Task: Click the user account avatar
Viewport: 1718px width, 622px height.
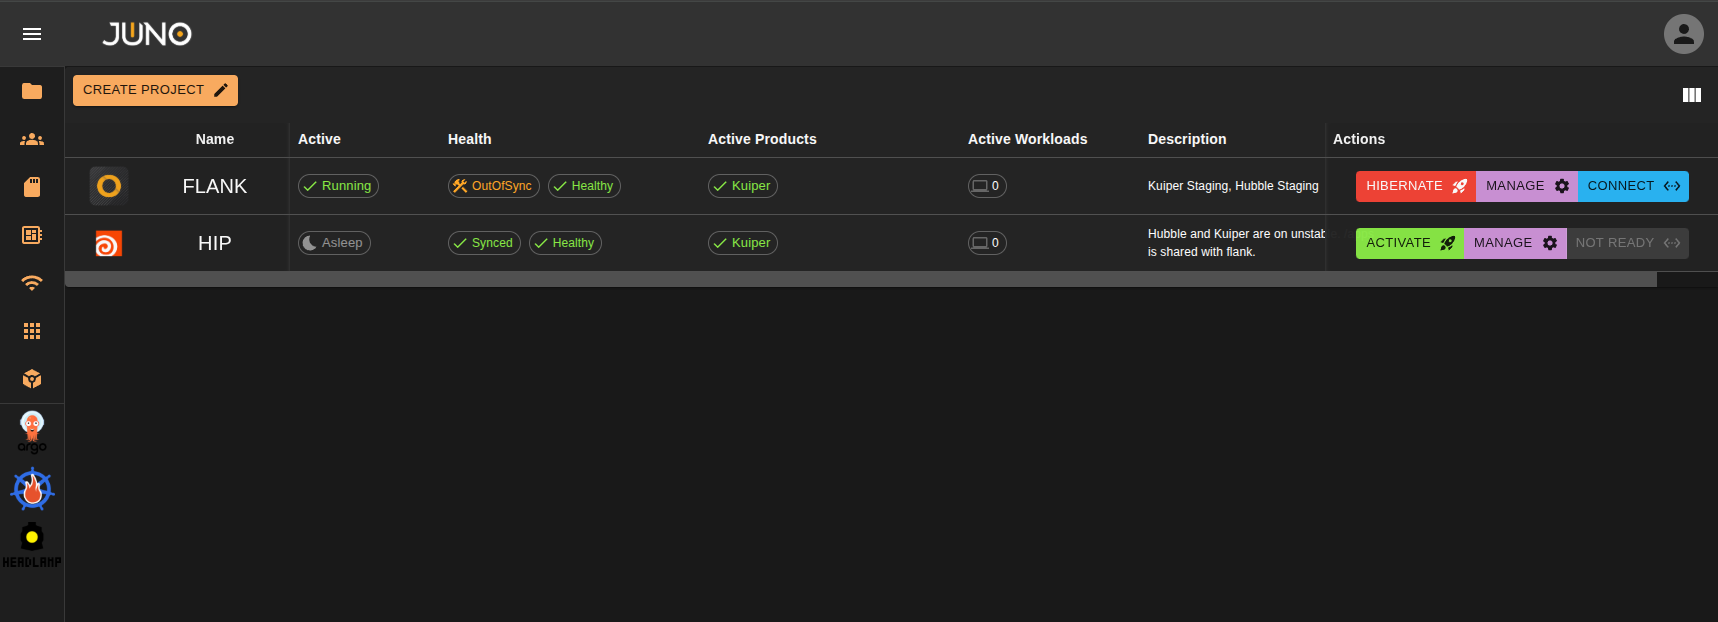Action: (x=1683, y=34)
